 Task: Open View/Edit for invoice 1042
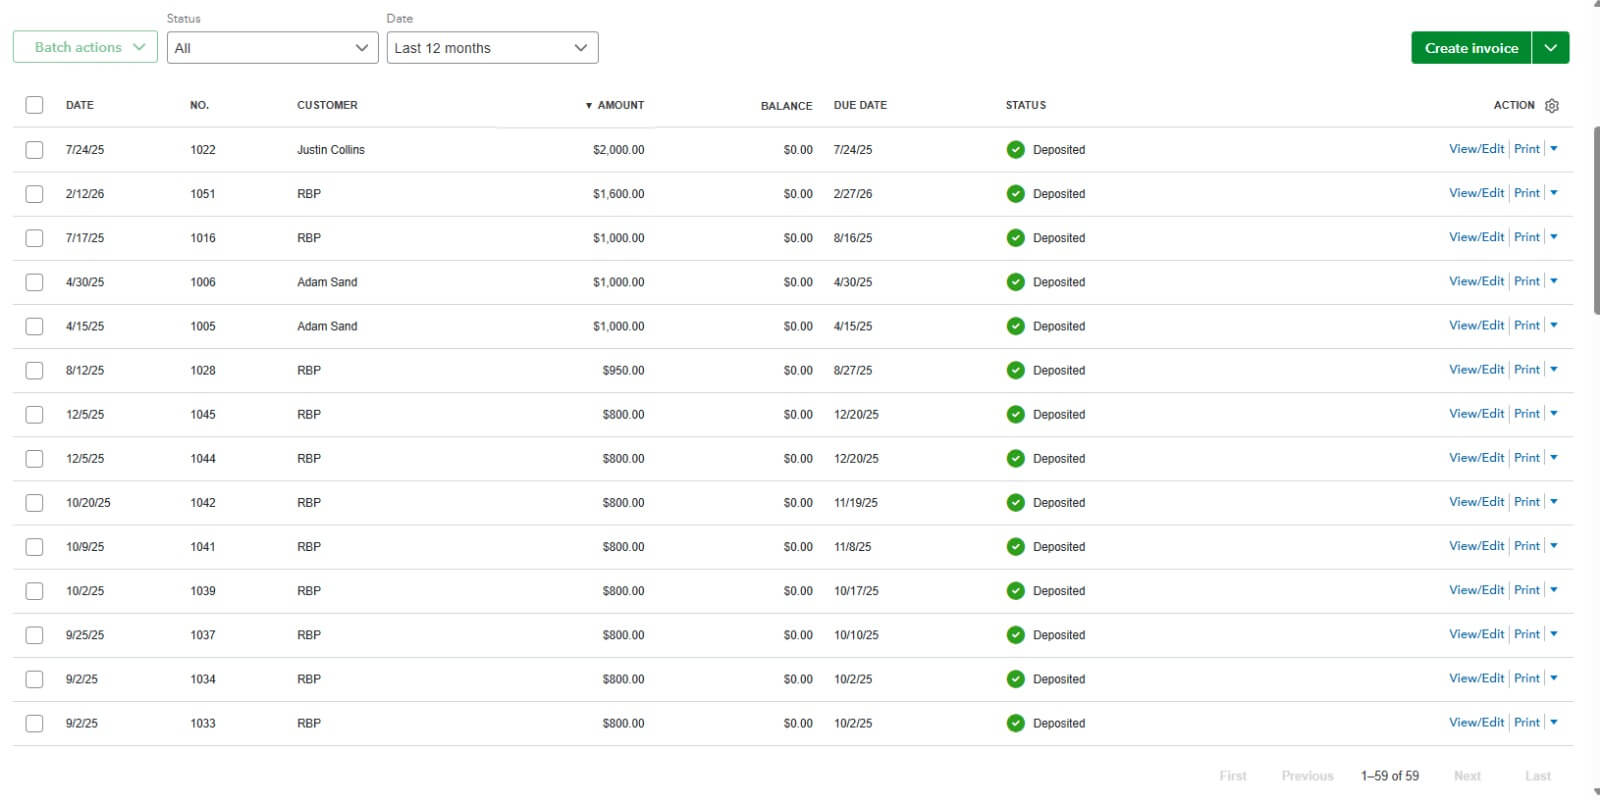(x=1476, y=502)
